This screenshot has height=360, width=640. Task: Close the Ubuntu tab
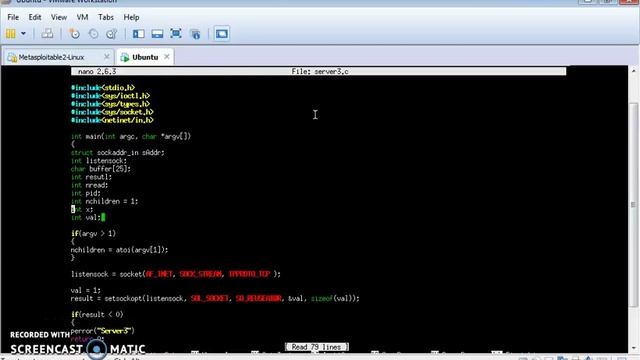pos(167,57)
